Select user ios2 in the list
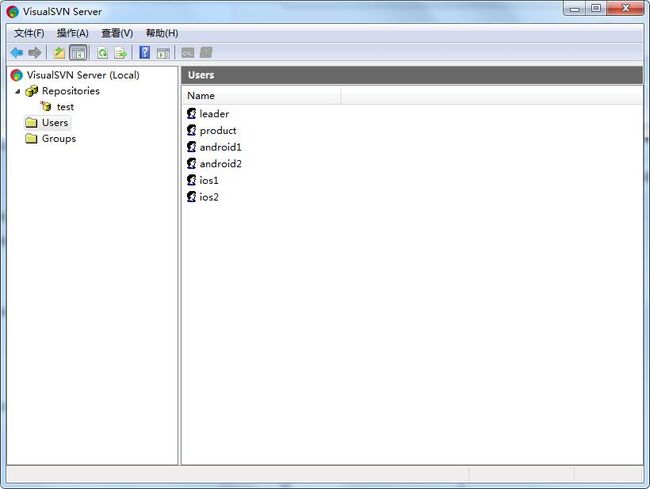Image resolution: width=650 pixels, height=489 pixels. [x=209, y=197]
